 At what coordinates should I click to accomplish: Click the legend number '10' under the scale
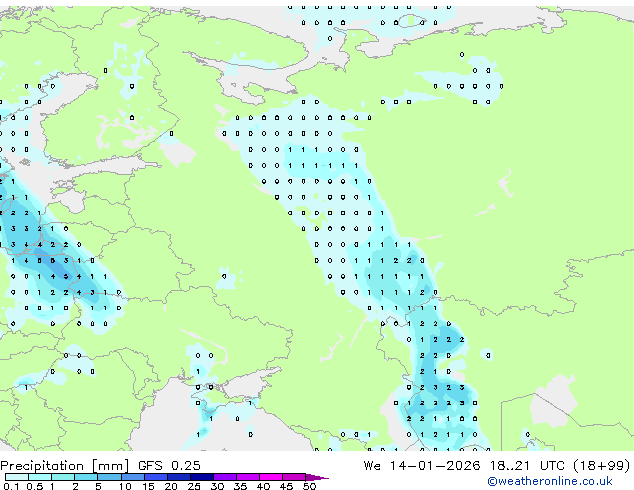tap(125, 486)
